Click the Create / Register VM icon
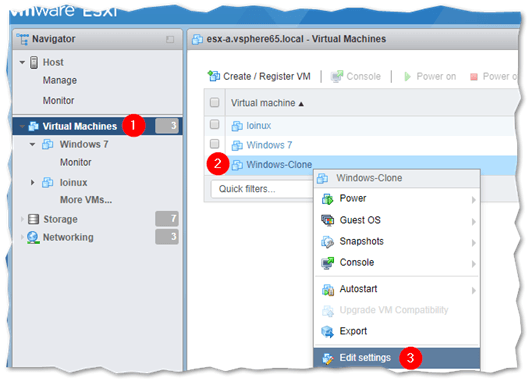529x382 pixels. pyautogui.click(x=214, y=76)
